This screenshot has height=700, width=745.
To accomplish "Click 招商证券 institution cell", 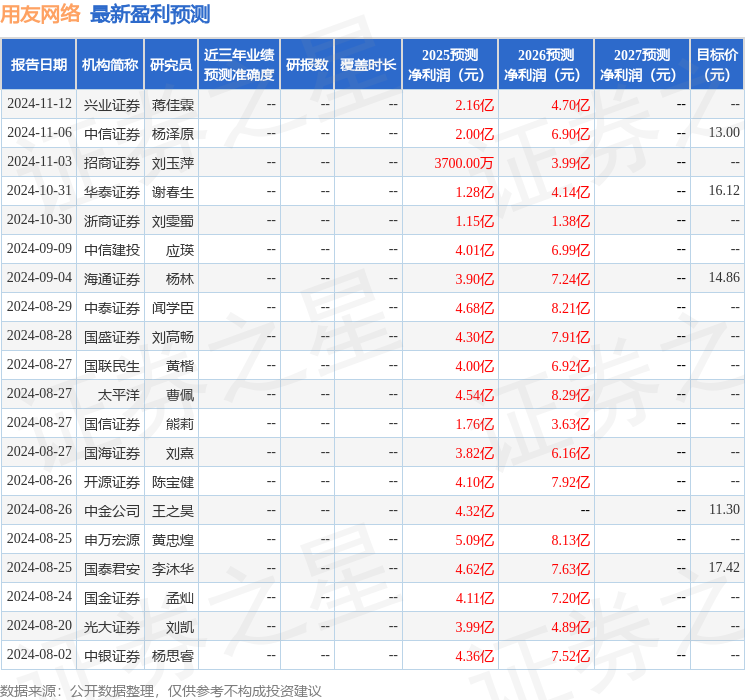I will click(112, 163).
